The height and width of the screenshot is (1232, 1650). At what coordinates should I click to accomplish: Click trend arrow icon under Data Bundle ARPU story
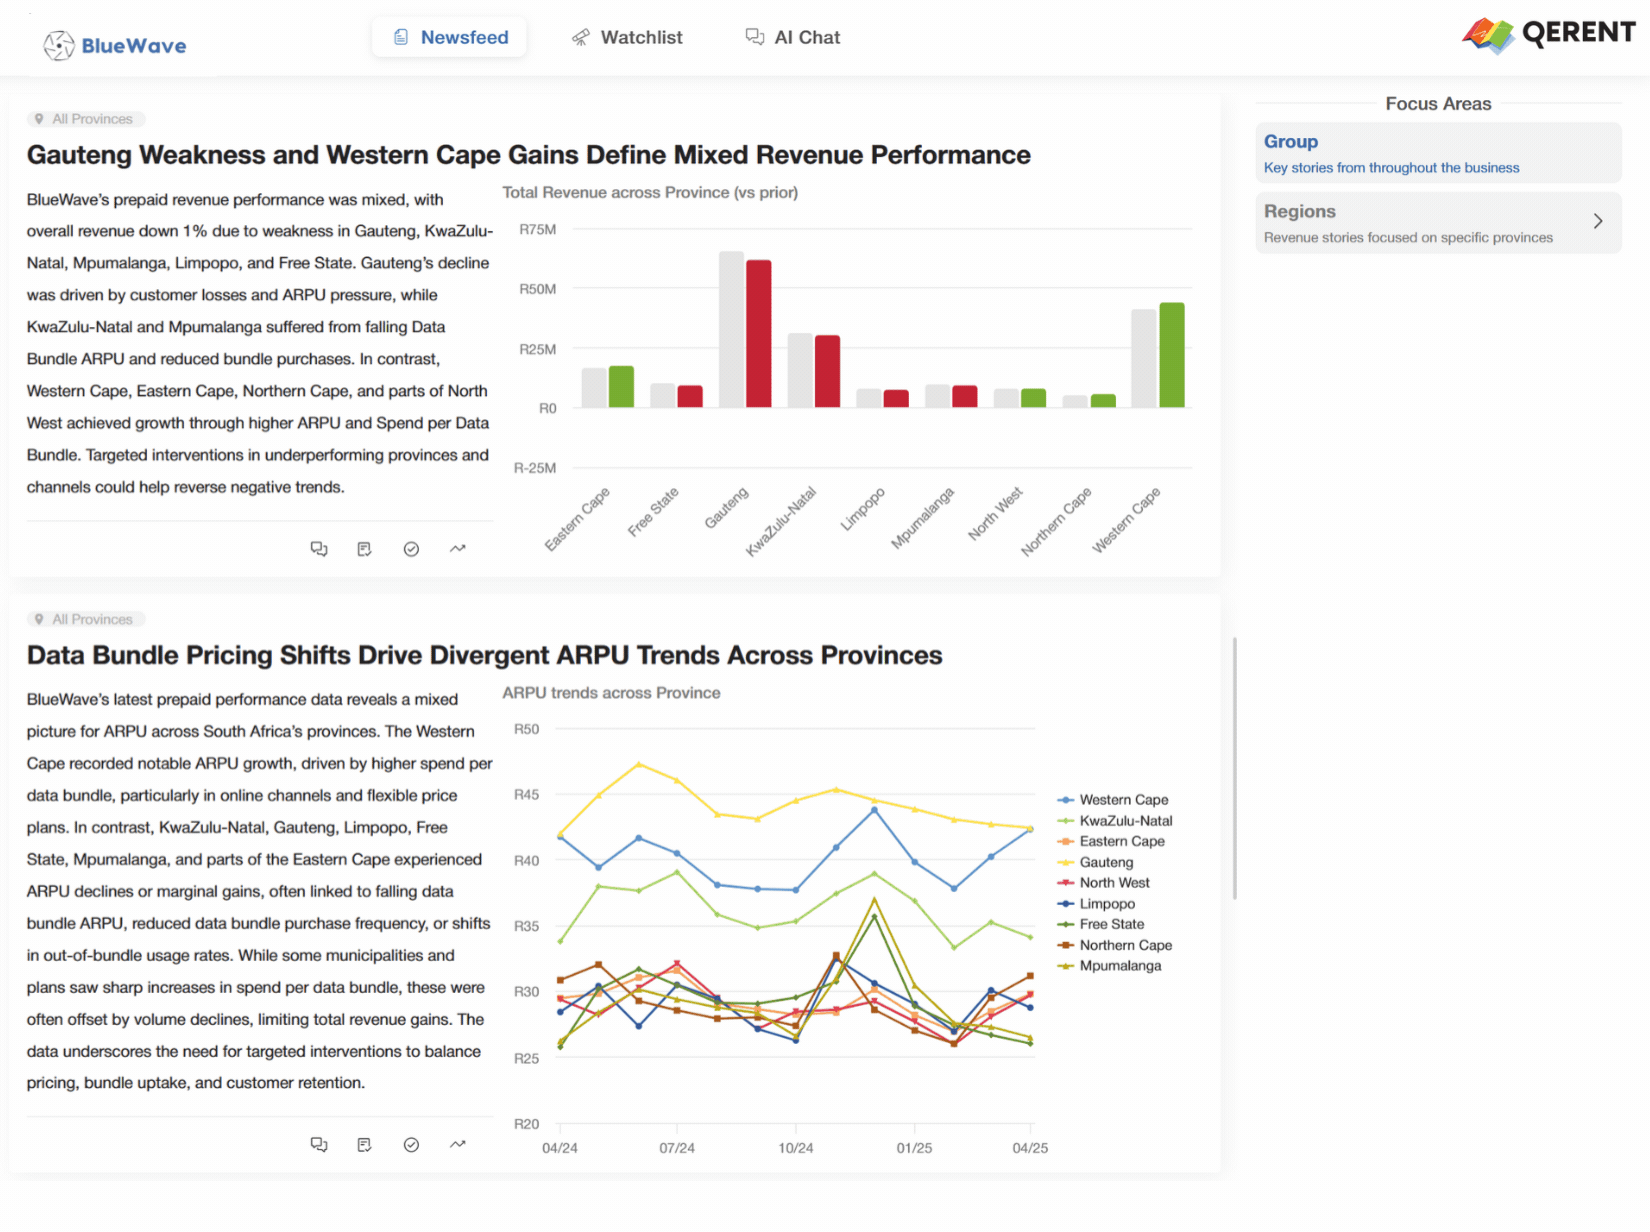point(458,1145)
